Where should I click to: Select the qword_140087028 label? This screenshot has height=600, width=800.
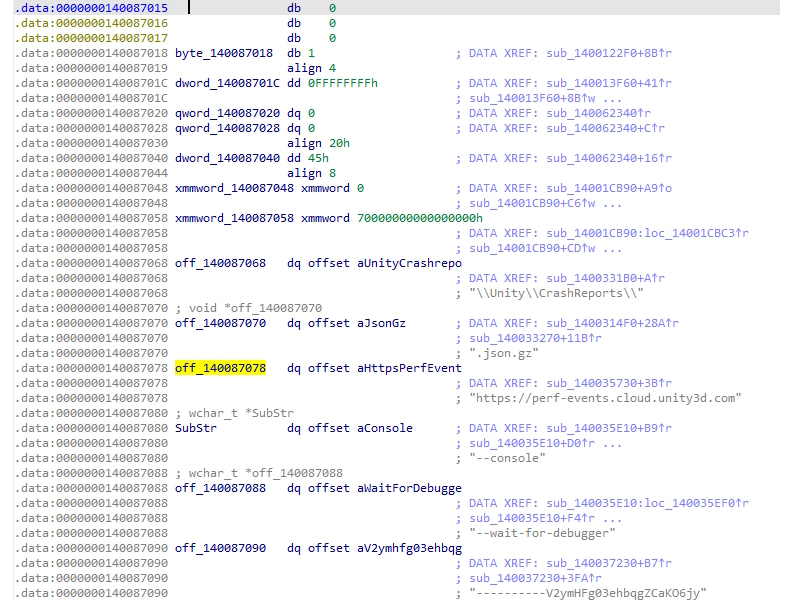pos(227,128)
